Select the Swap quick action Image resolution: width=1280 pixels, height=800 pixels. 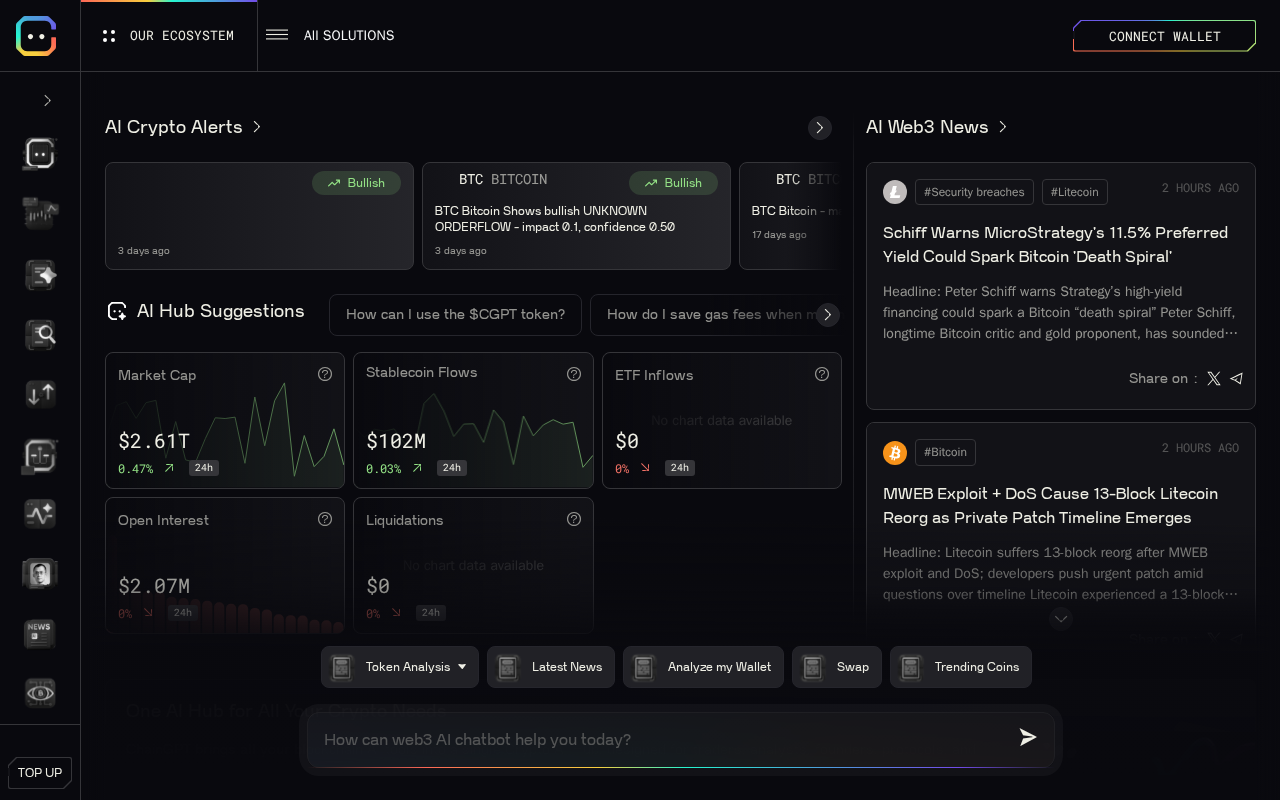click(x=837, y=667)
